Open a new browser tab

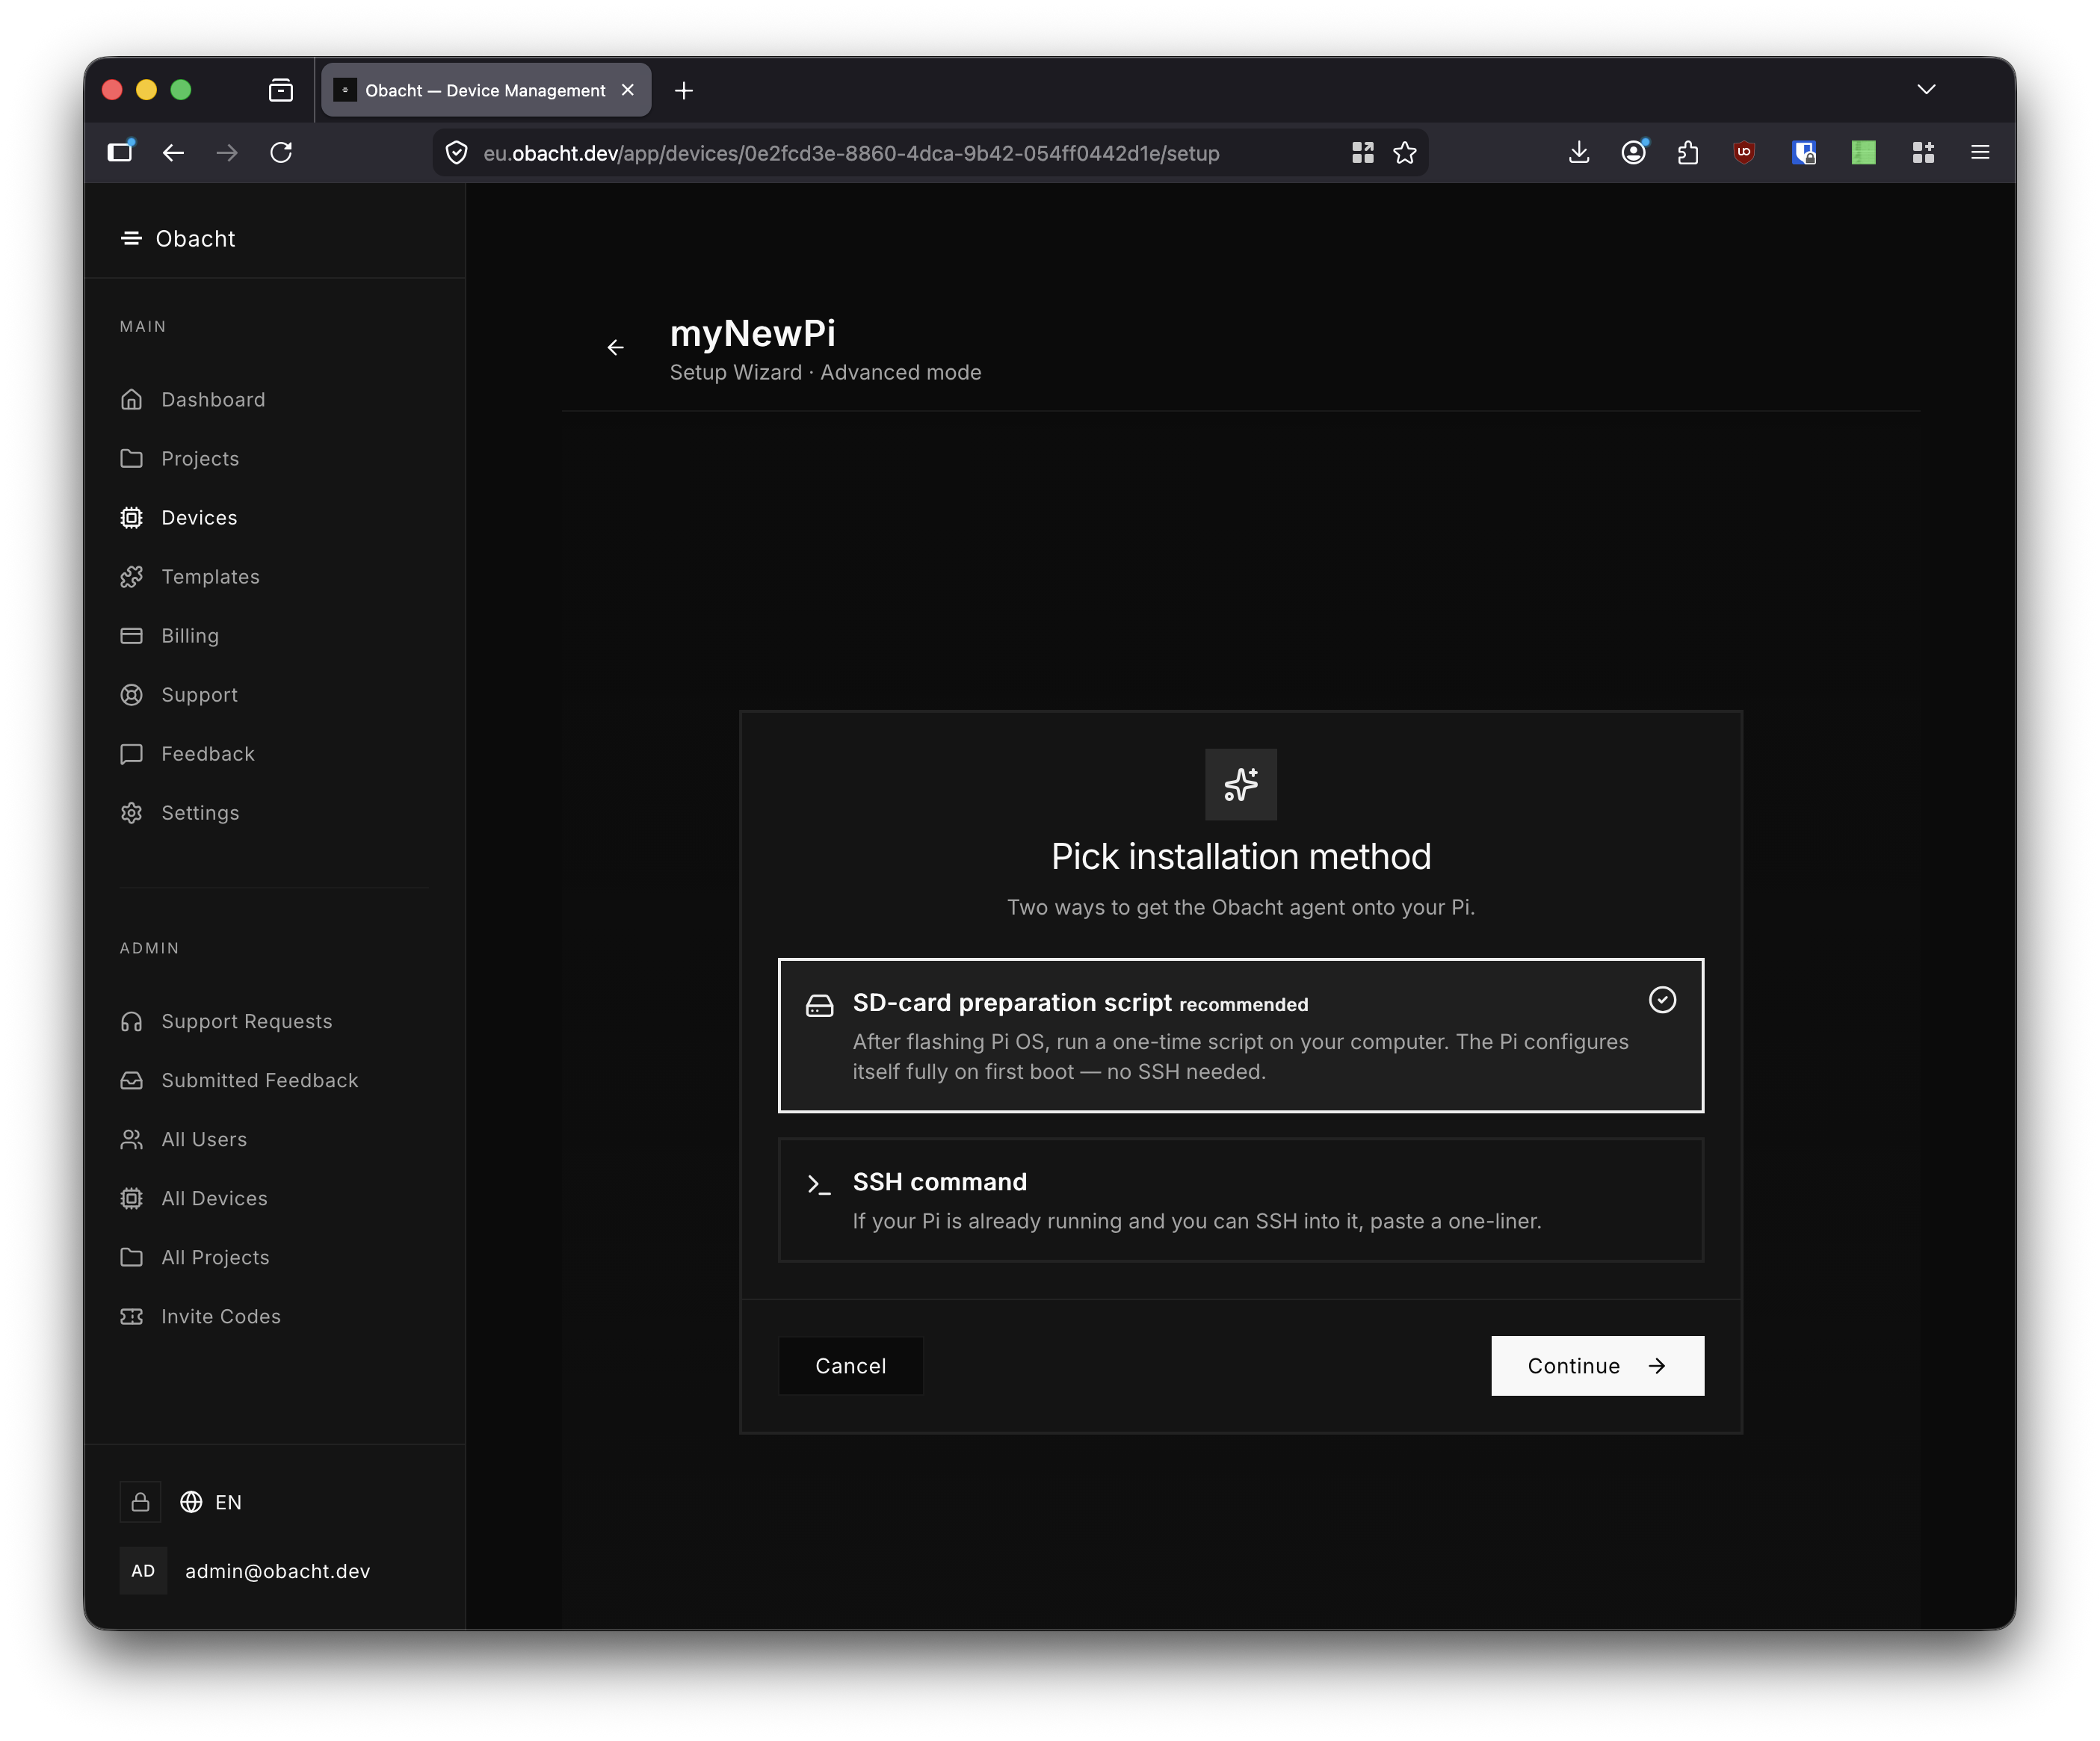click(684, 91)
